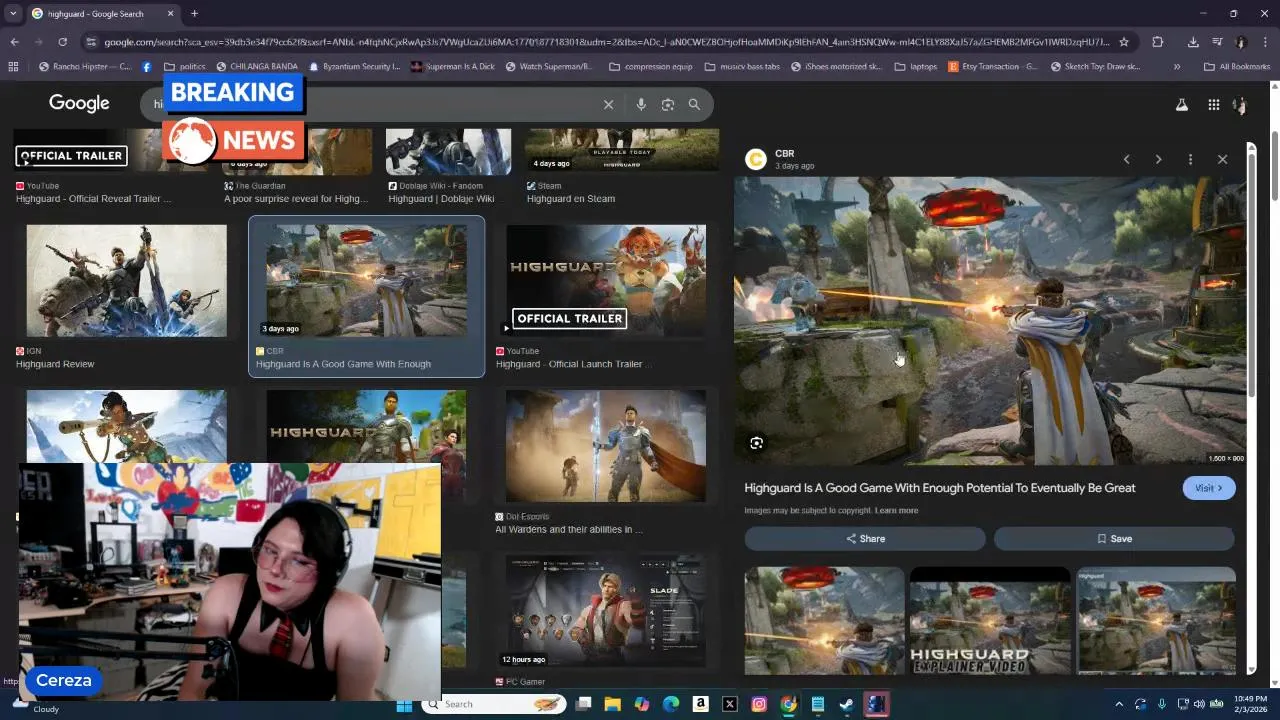This screenshot has width=1280, height=720.
Task: Open Steam from the taskbar
Action: click(x=846, y=704)
